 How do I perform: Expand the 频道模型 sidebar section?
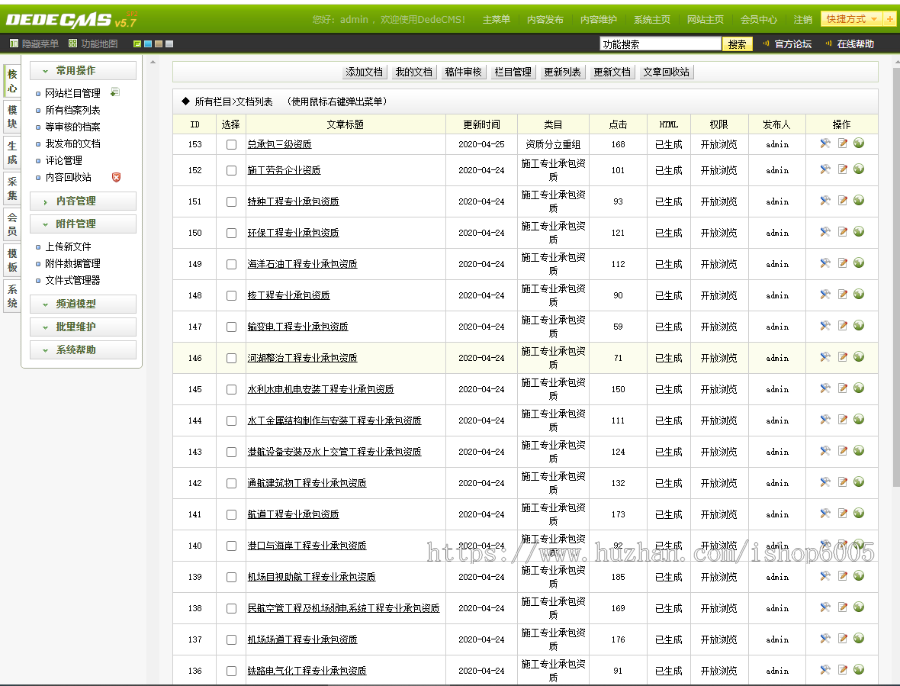pos(83,304)
